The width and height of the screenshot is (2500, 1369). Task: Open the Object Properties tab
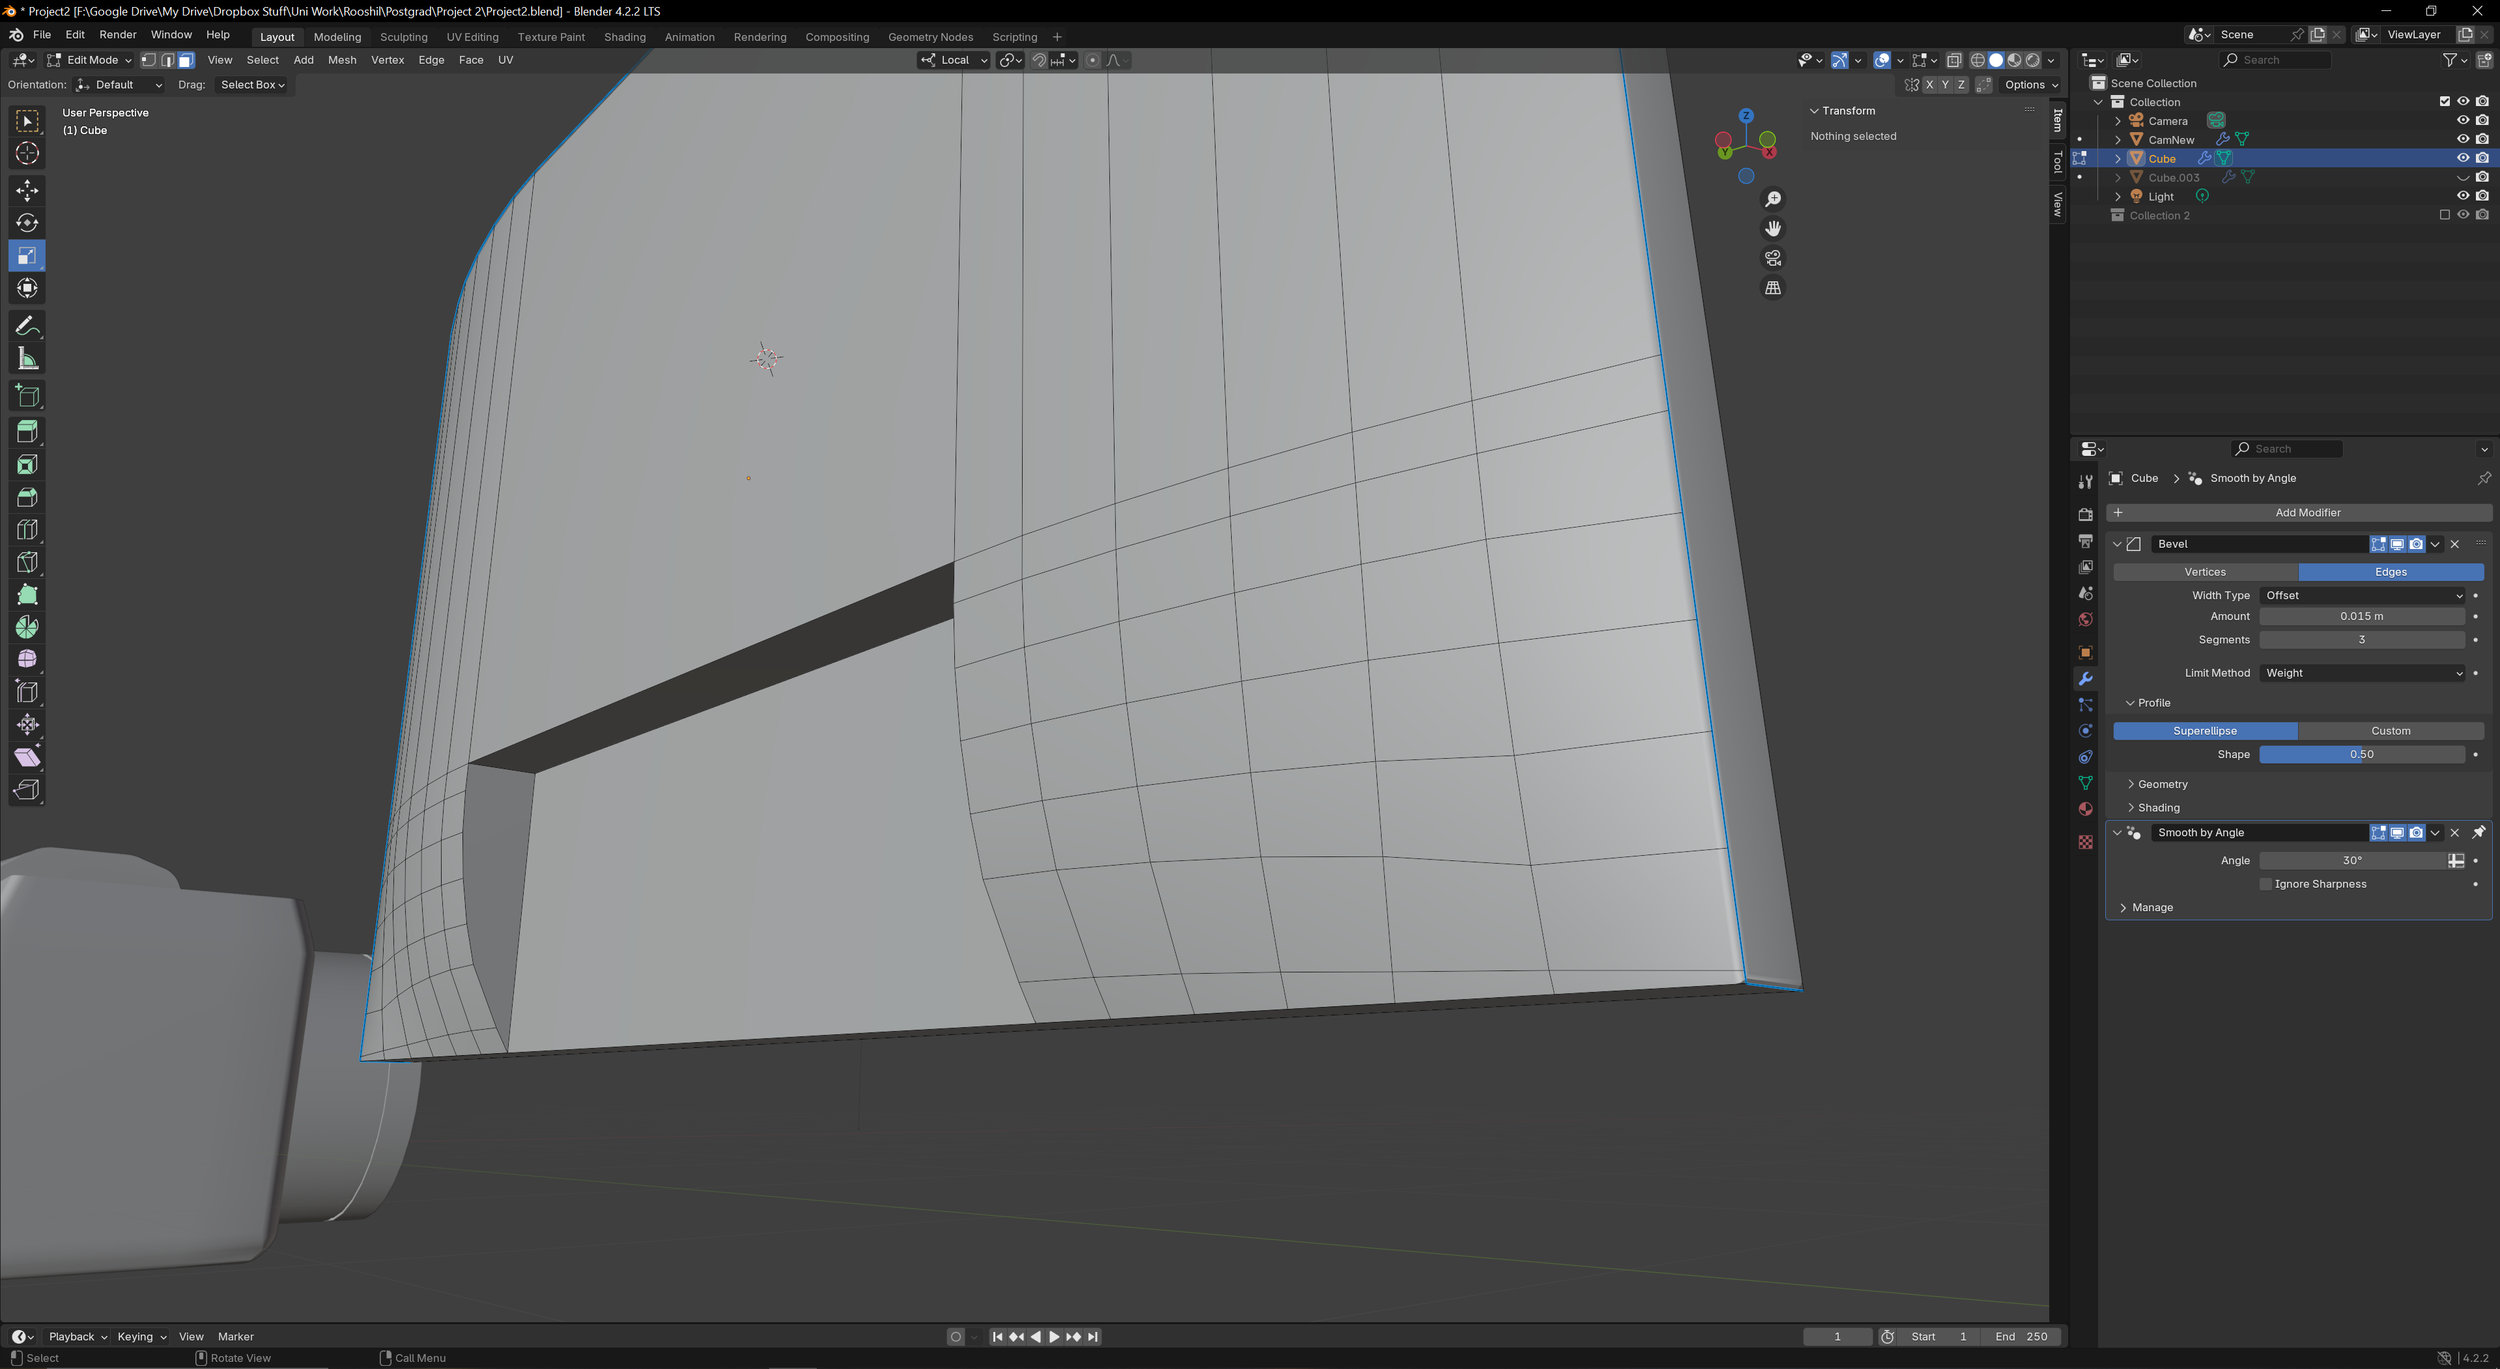click(x=2086, y=652)
